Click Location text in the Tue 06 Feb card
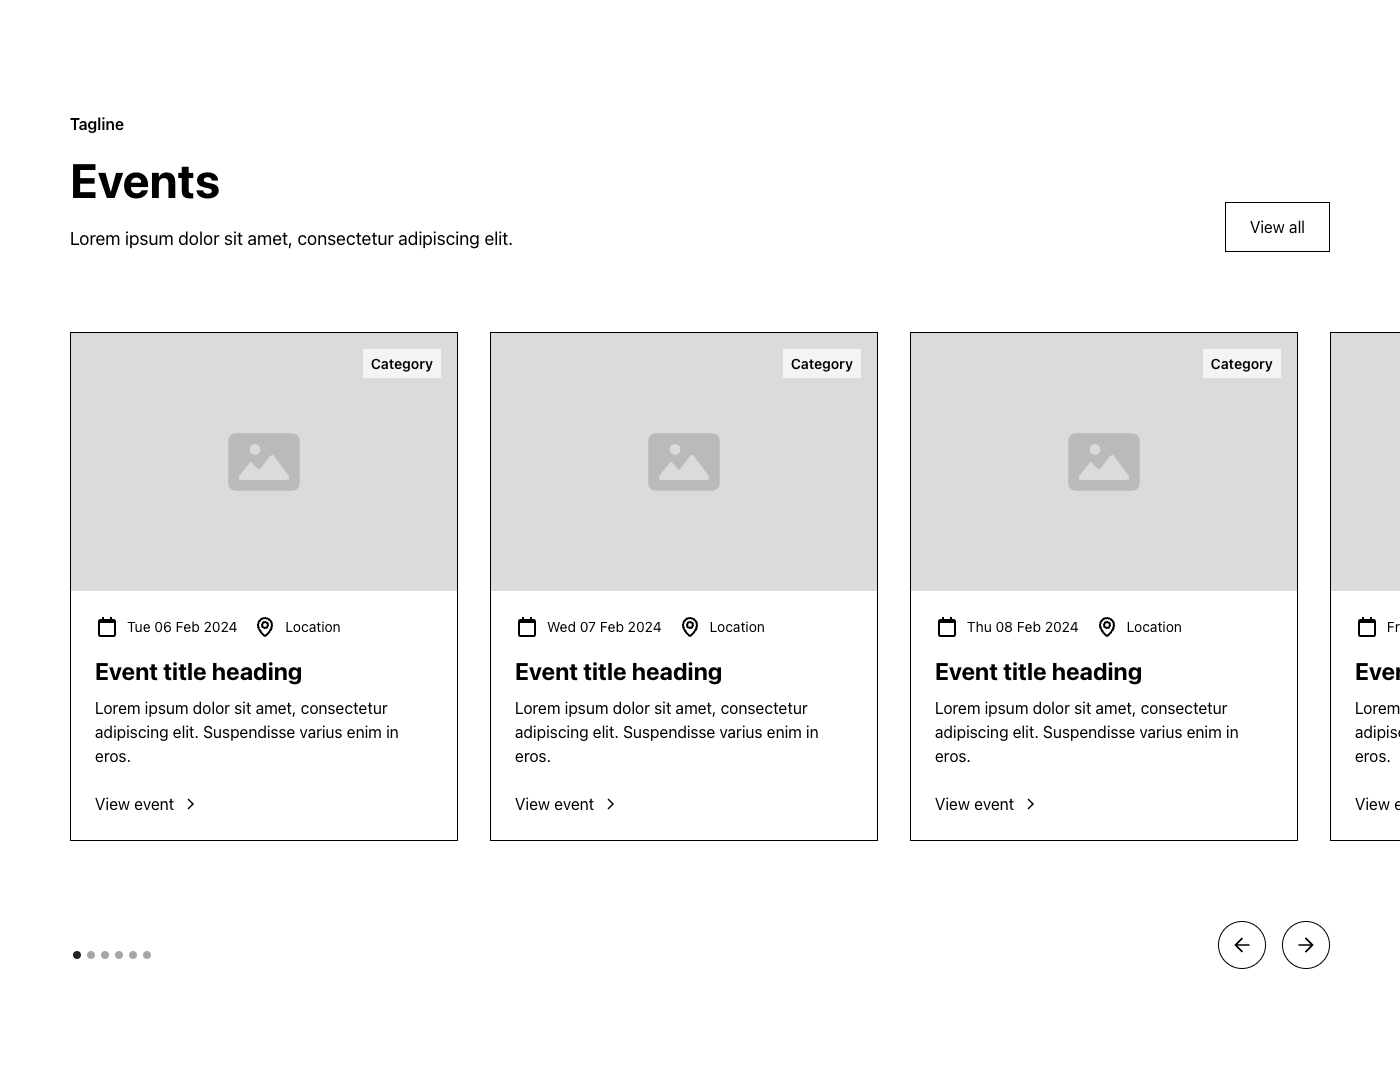Image resolution: width=1400 pixels, height=1081 pixels. click(313, 627)
